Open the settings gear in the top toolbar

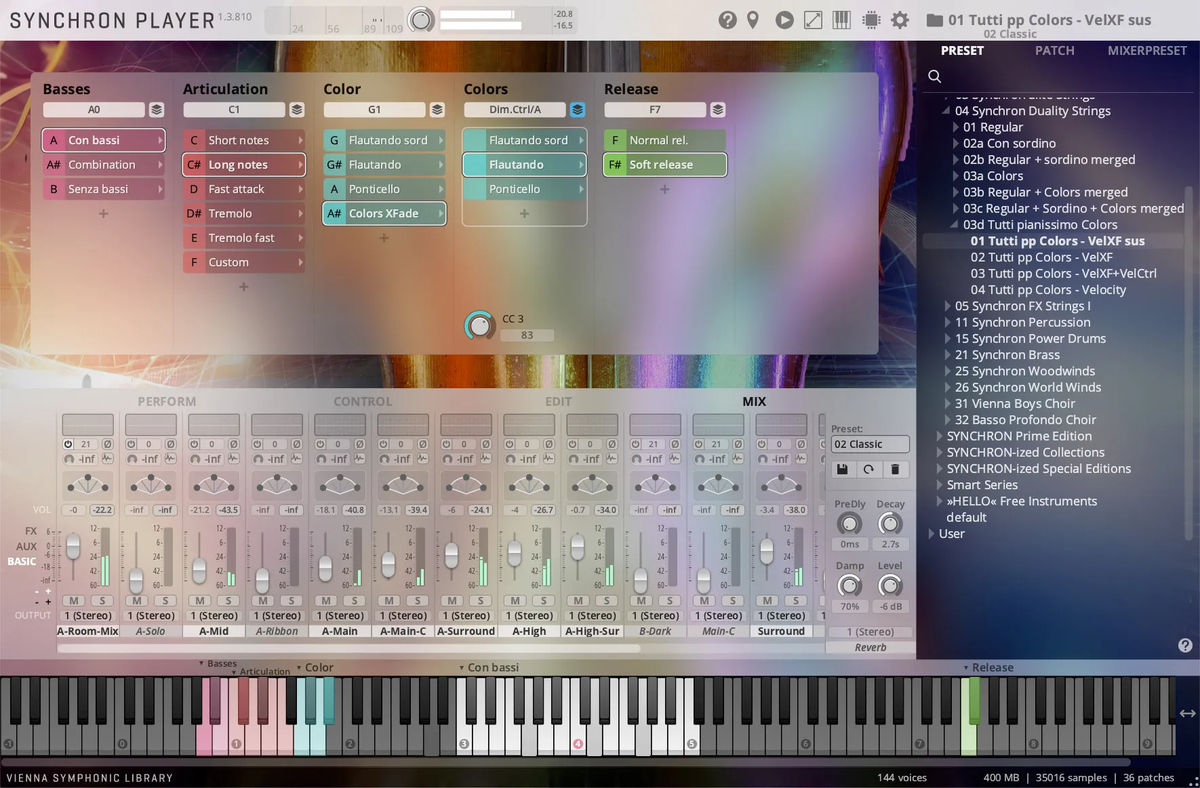[900, 20]
